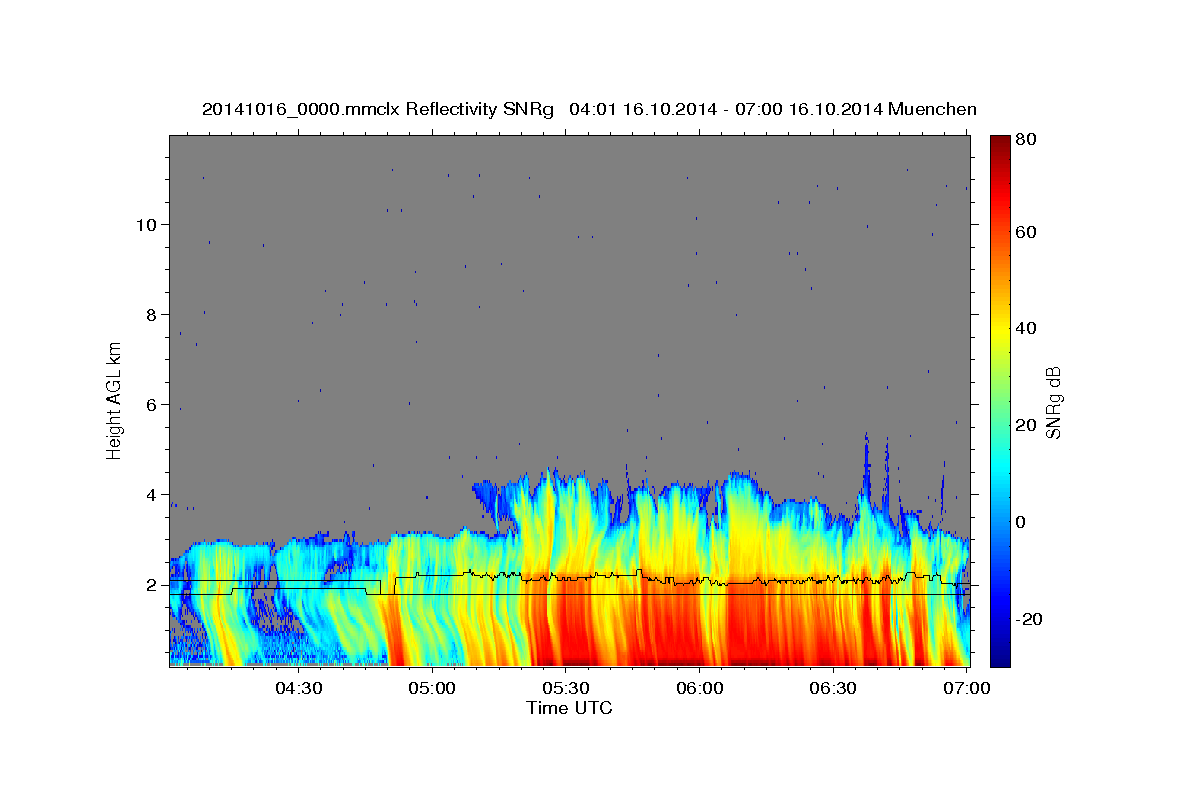The height and width of the screenshot is (800, 1200).
Task: Click the plot title beginning 20141016_0000.mmclx
Action: tap(589, 109)
